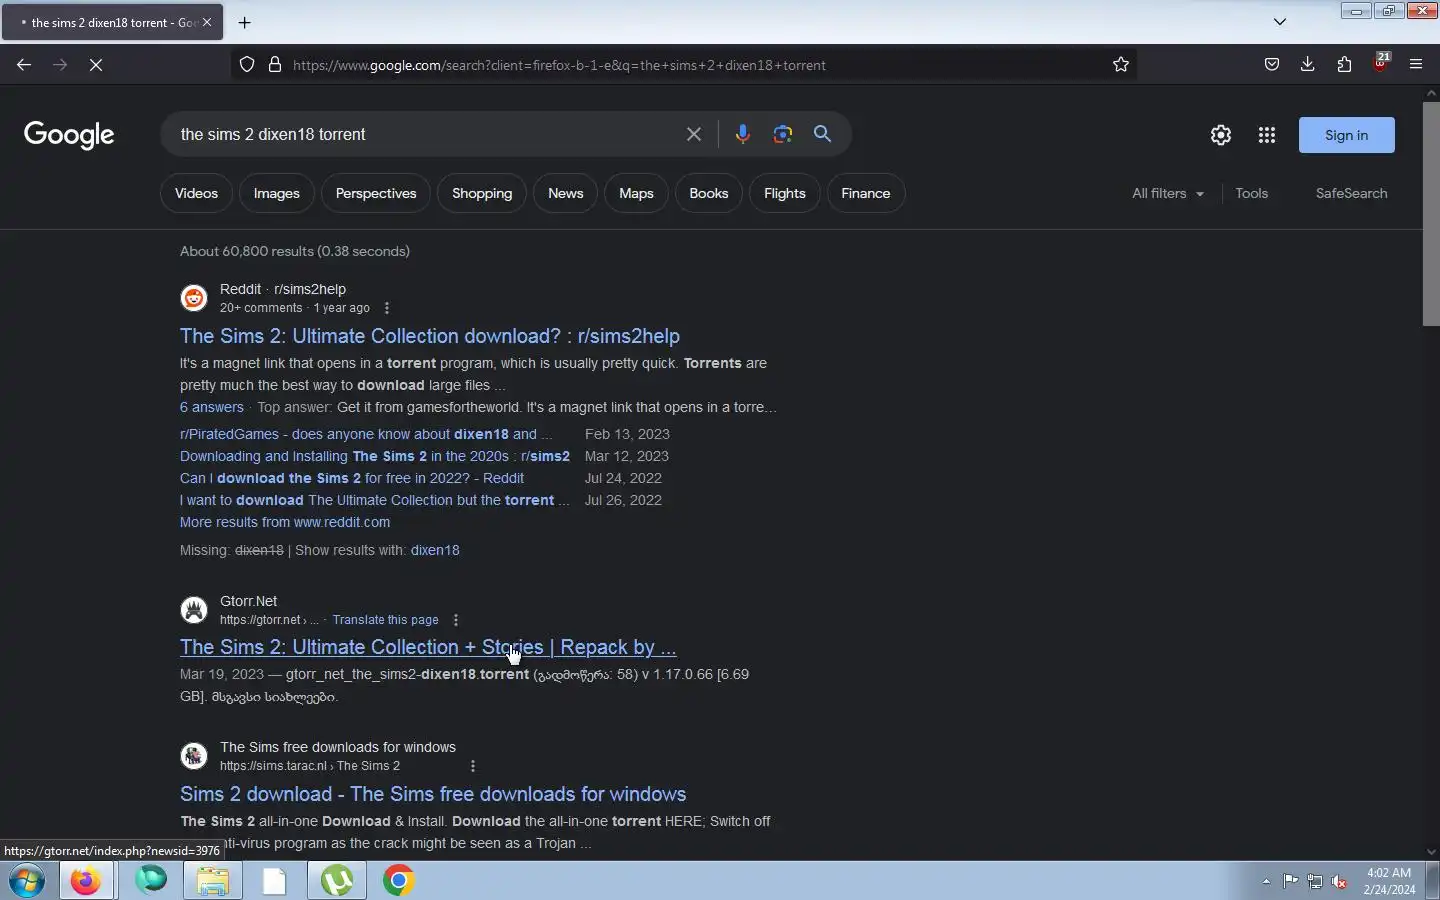Open the extensions puzzle icon
This screenshot has width=1440, height=900.
(x=1344, y=65)
